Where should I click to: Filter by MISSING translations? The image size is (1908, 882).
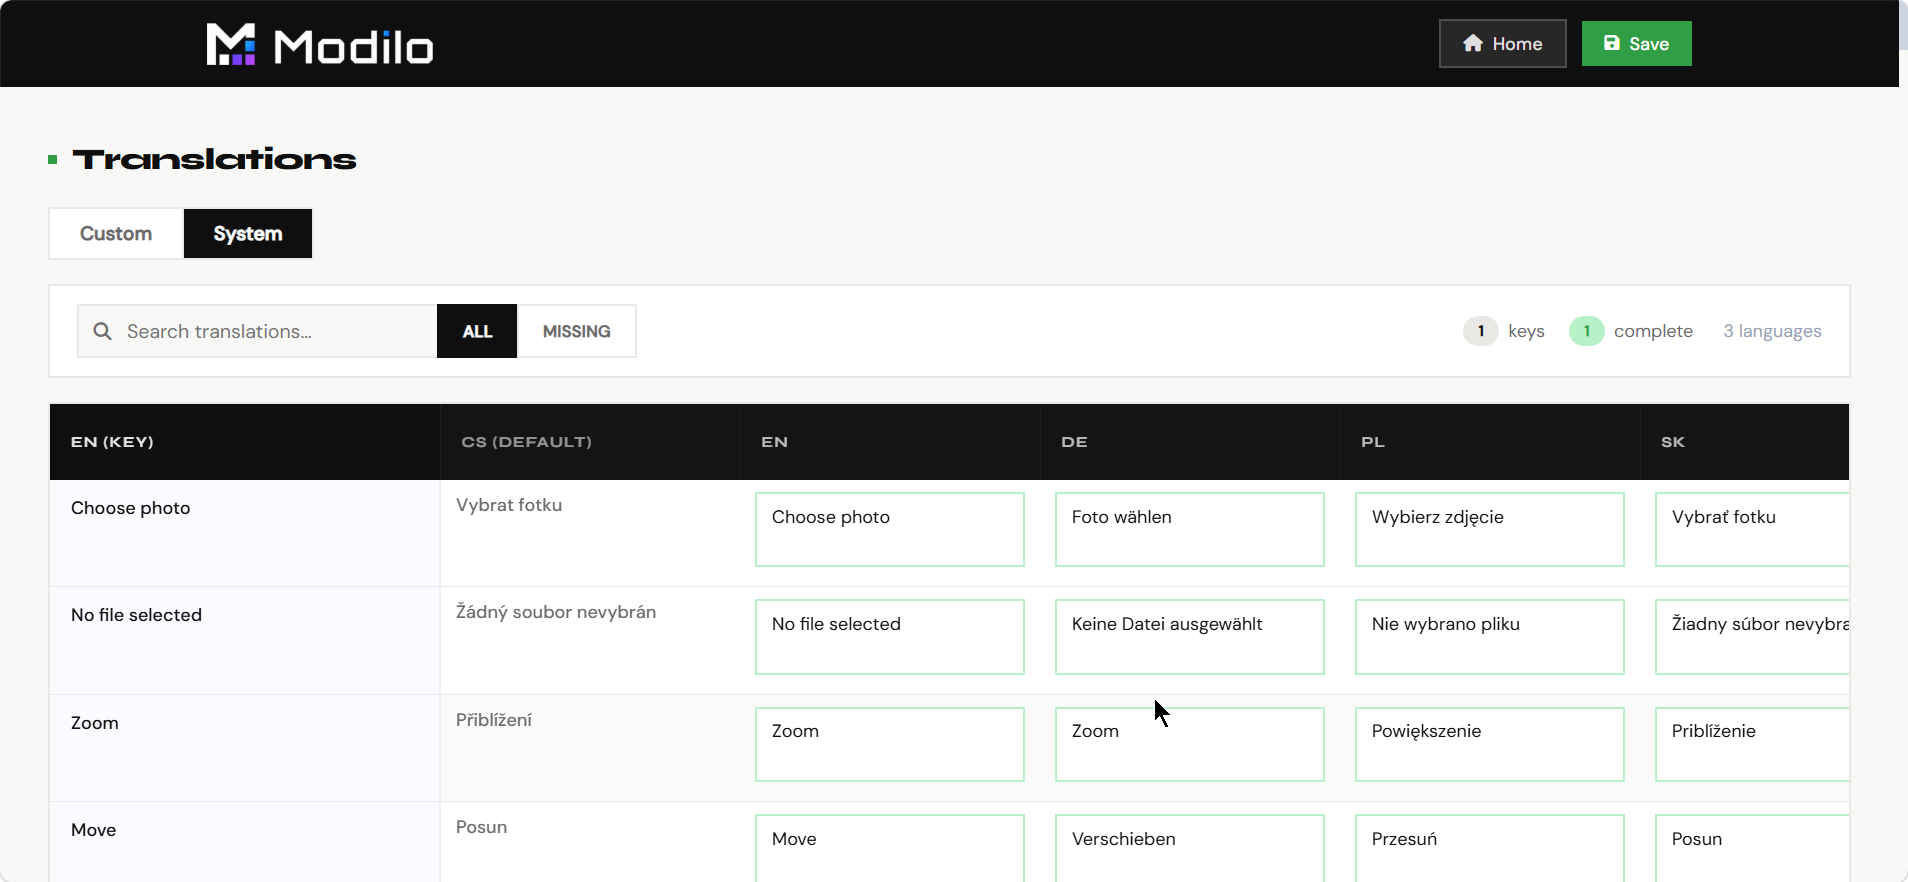[577, 331]
